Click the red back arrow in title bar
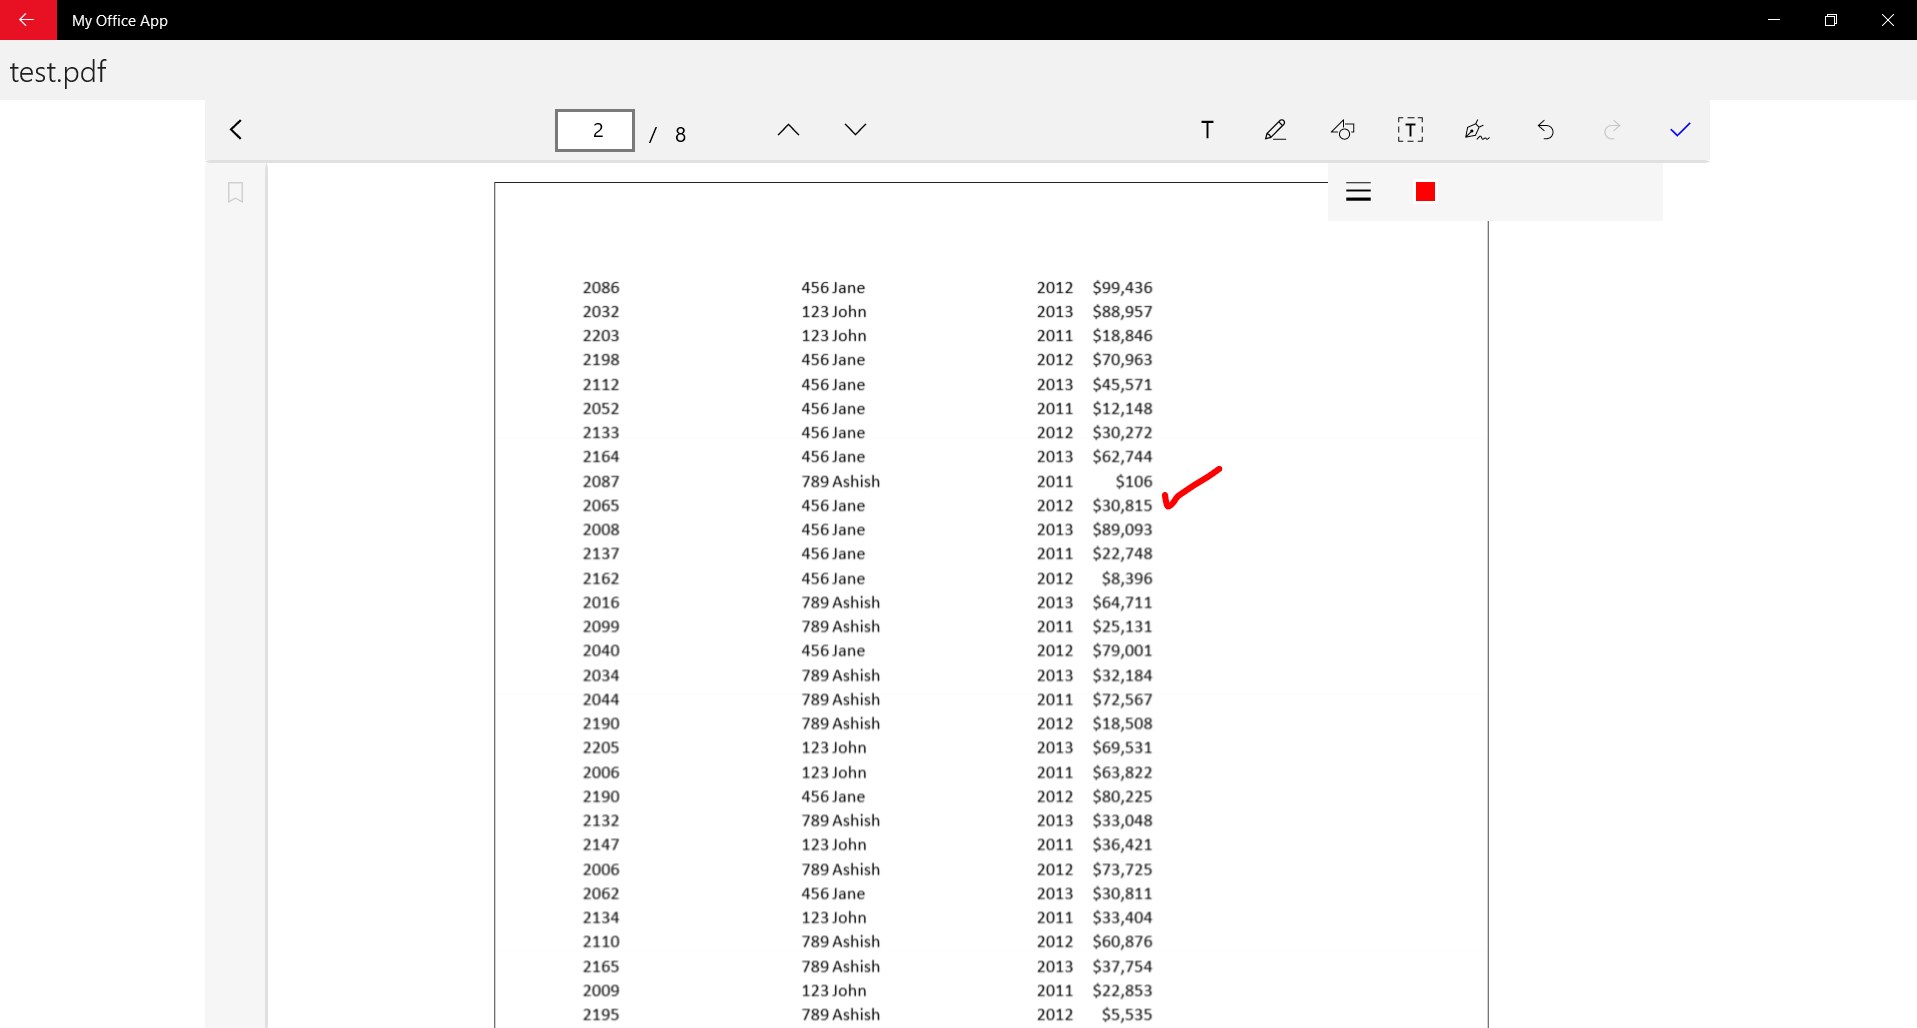Viewport: 1917px width, 1028px height. 27,20
